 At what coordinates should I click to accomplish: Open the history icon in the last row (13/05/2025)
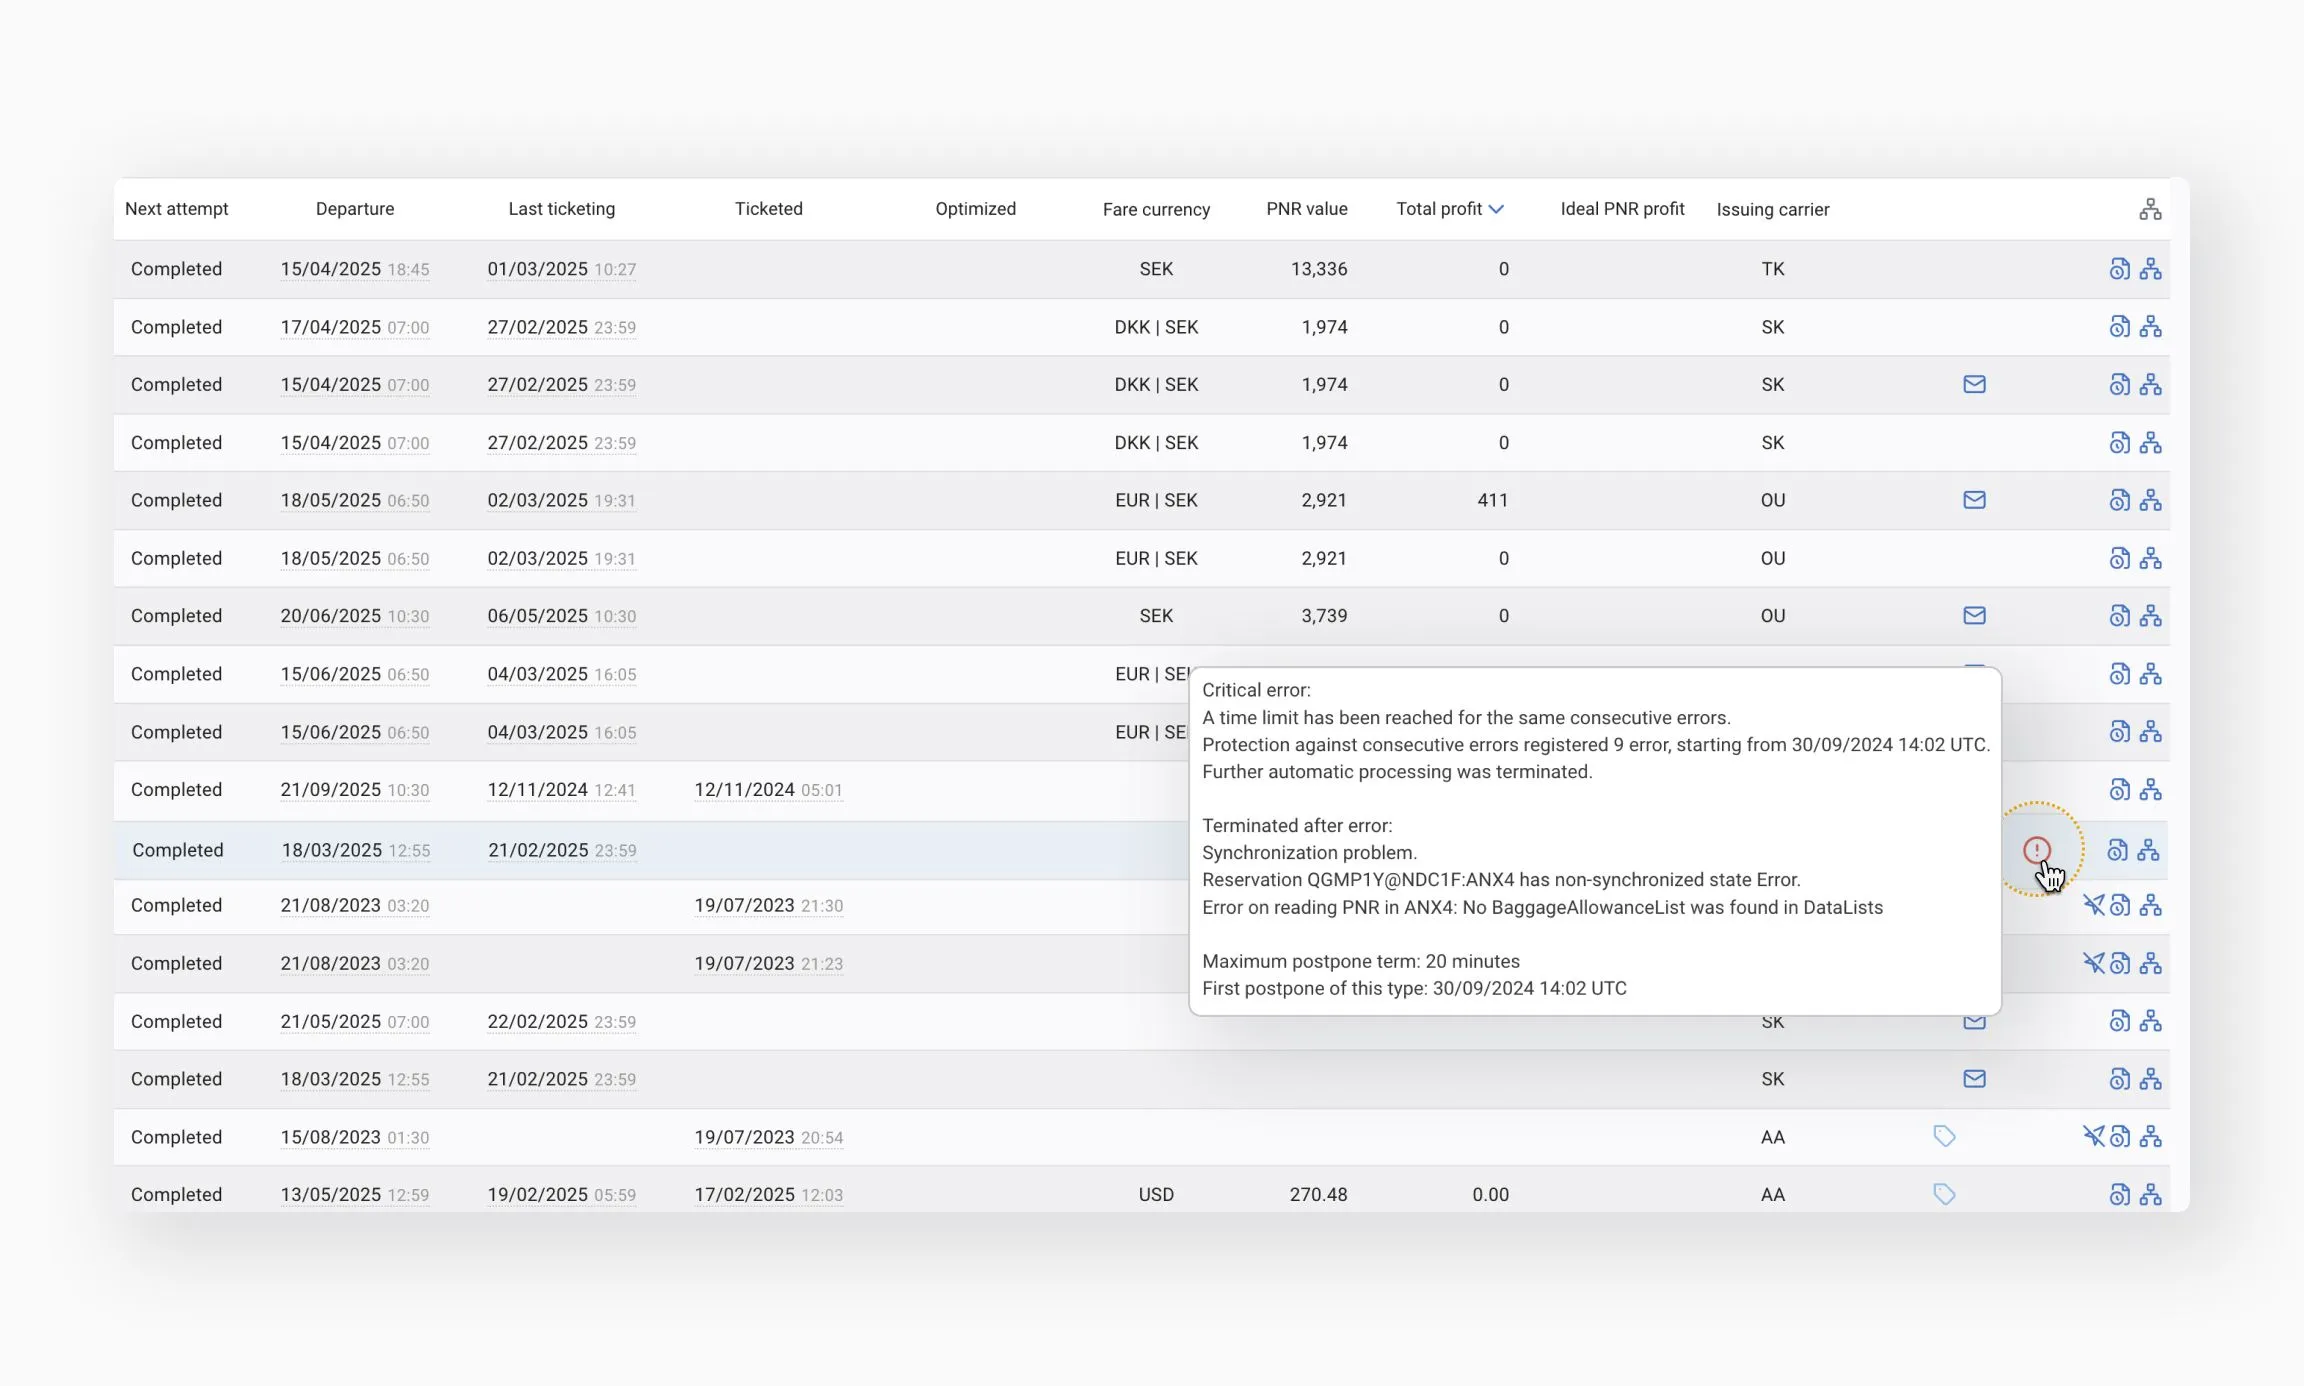click(x=2119, y=1194)
